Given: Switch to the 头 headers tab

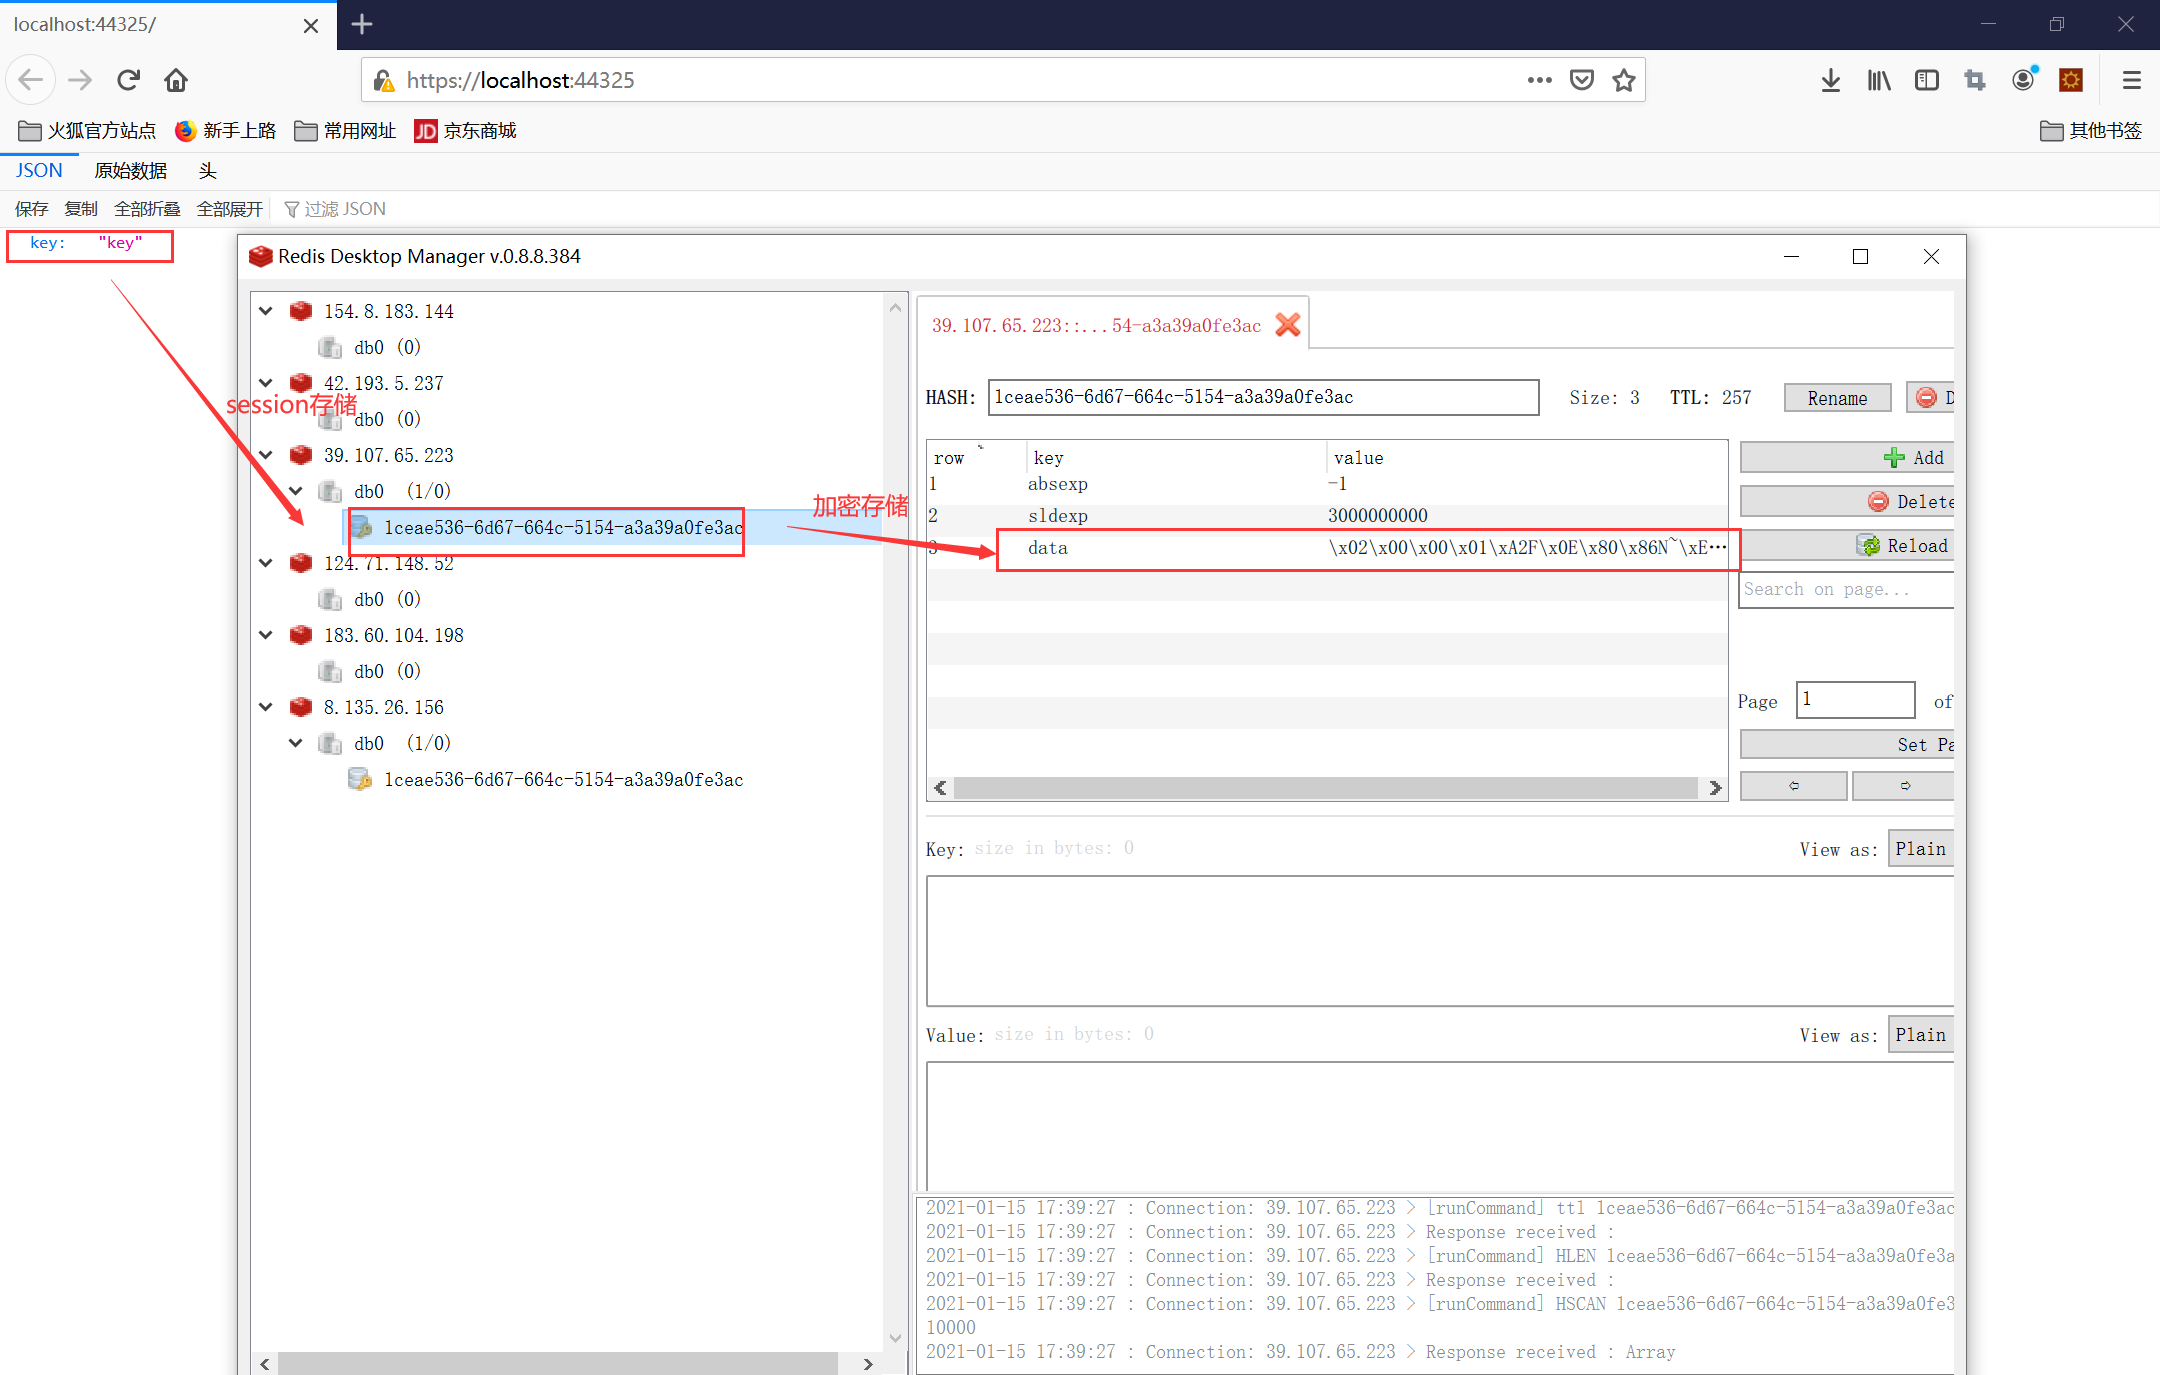Looking at the screenshot, I should click(207, 171).
